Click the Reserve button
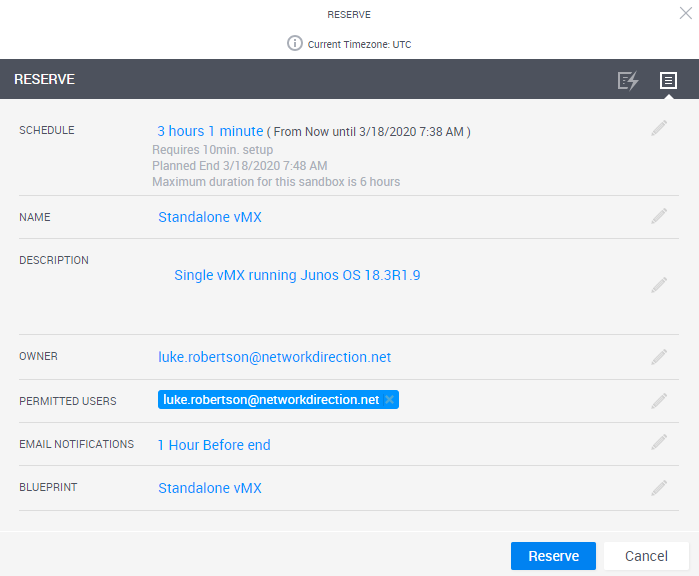 coord(553,556)
